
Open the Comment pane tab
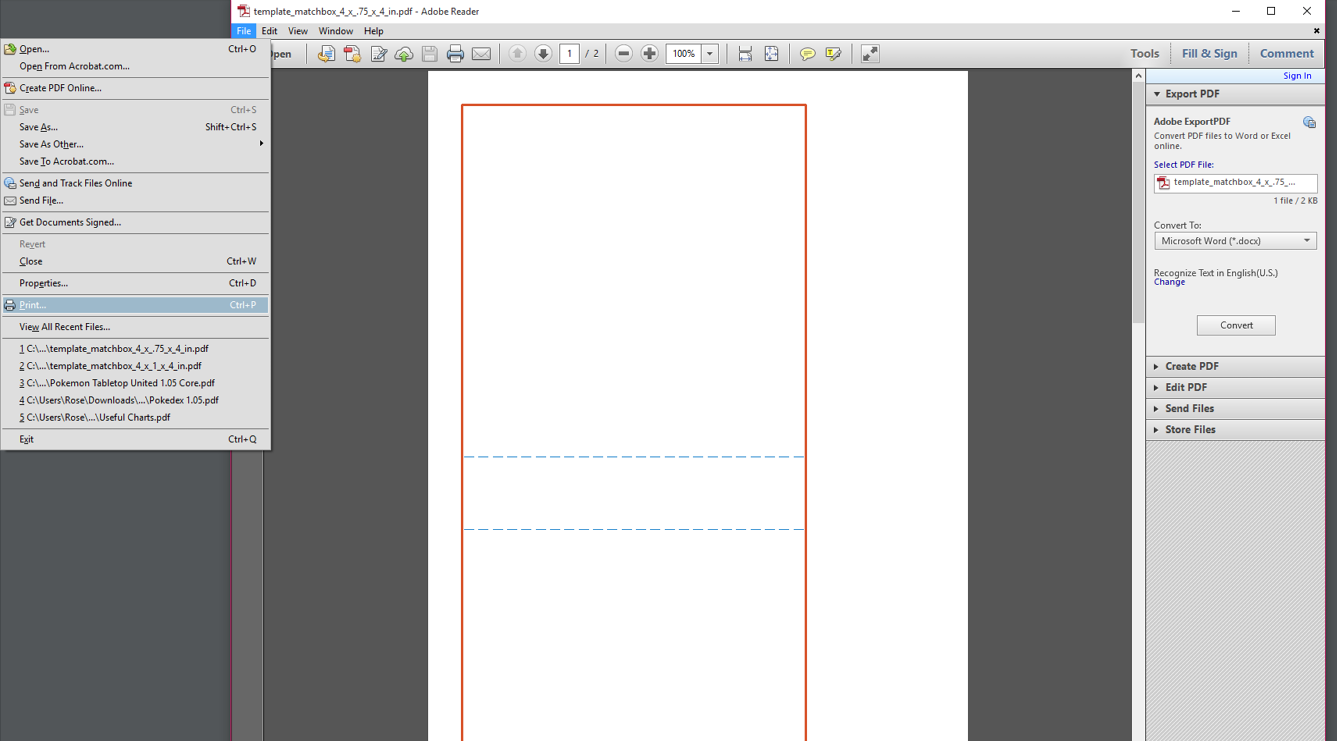coord(1286,54)
